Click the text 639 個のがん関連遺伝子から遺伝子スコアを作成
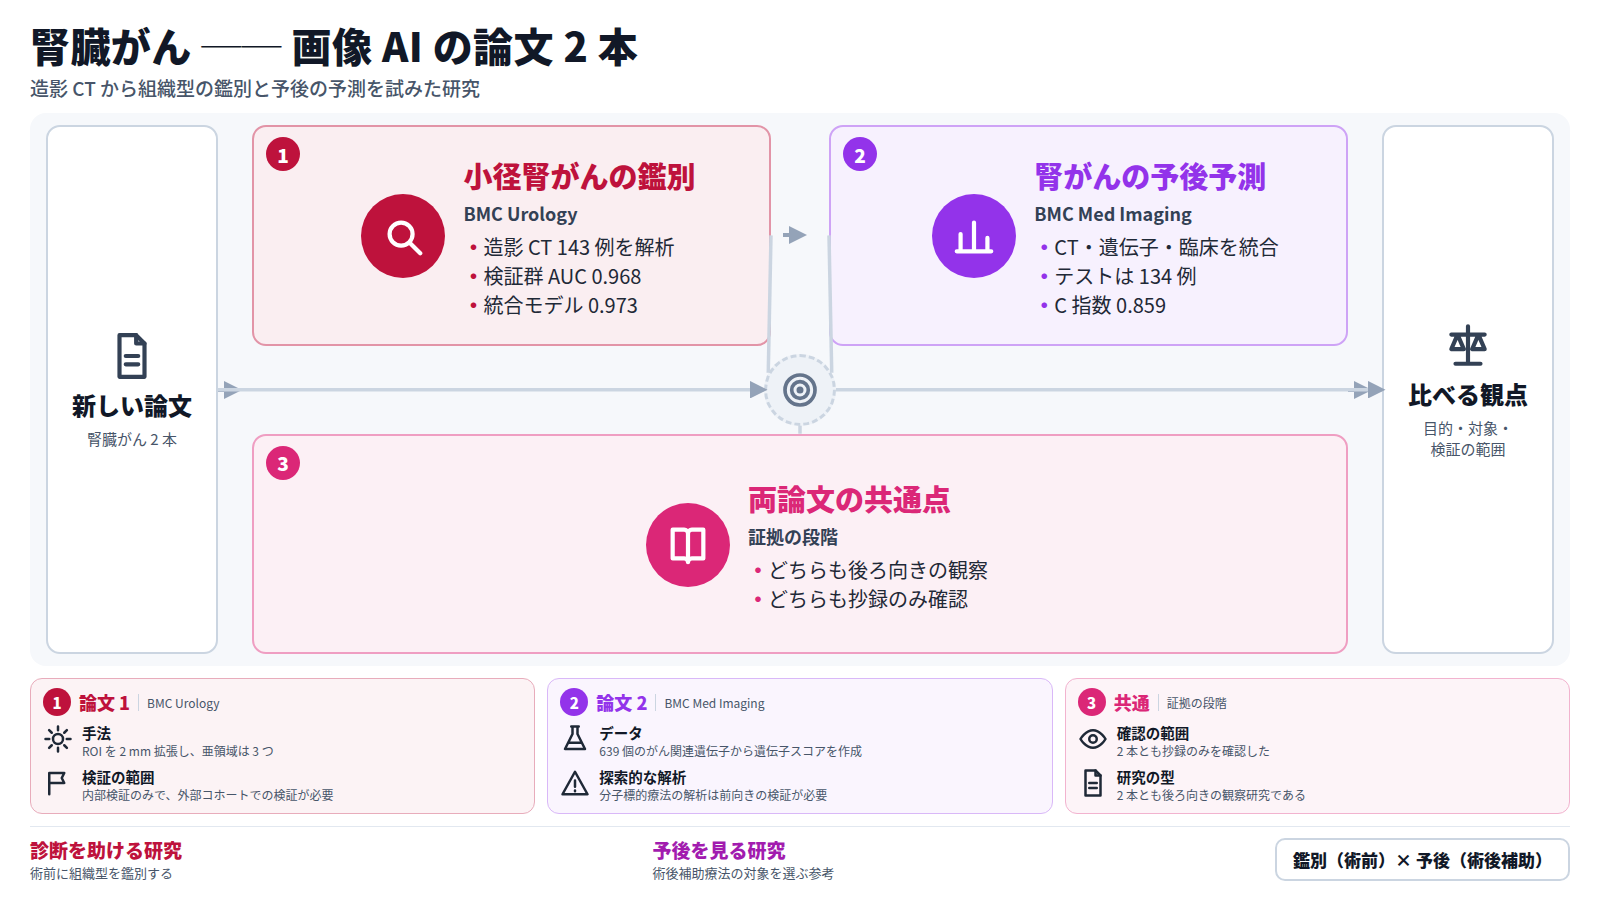1600x900 pixels. [x=730, y=751]
